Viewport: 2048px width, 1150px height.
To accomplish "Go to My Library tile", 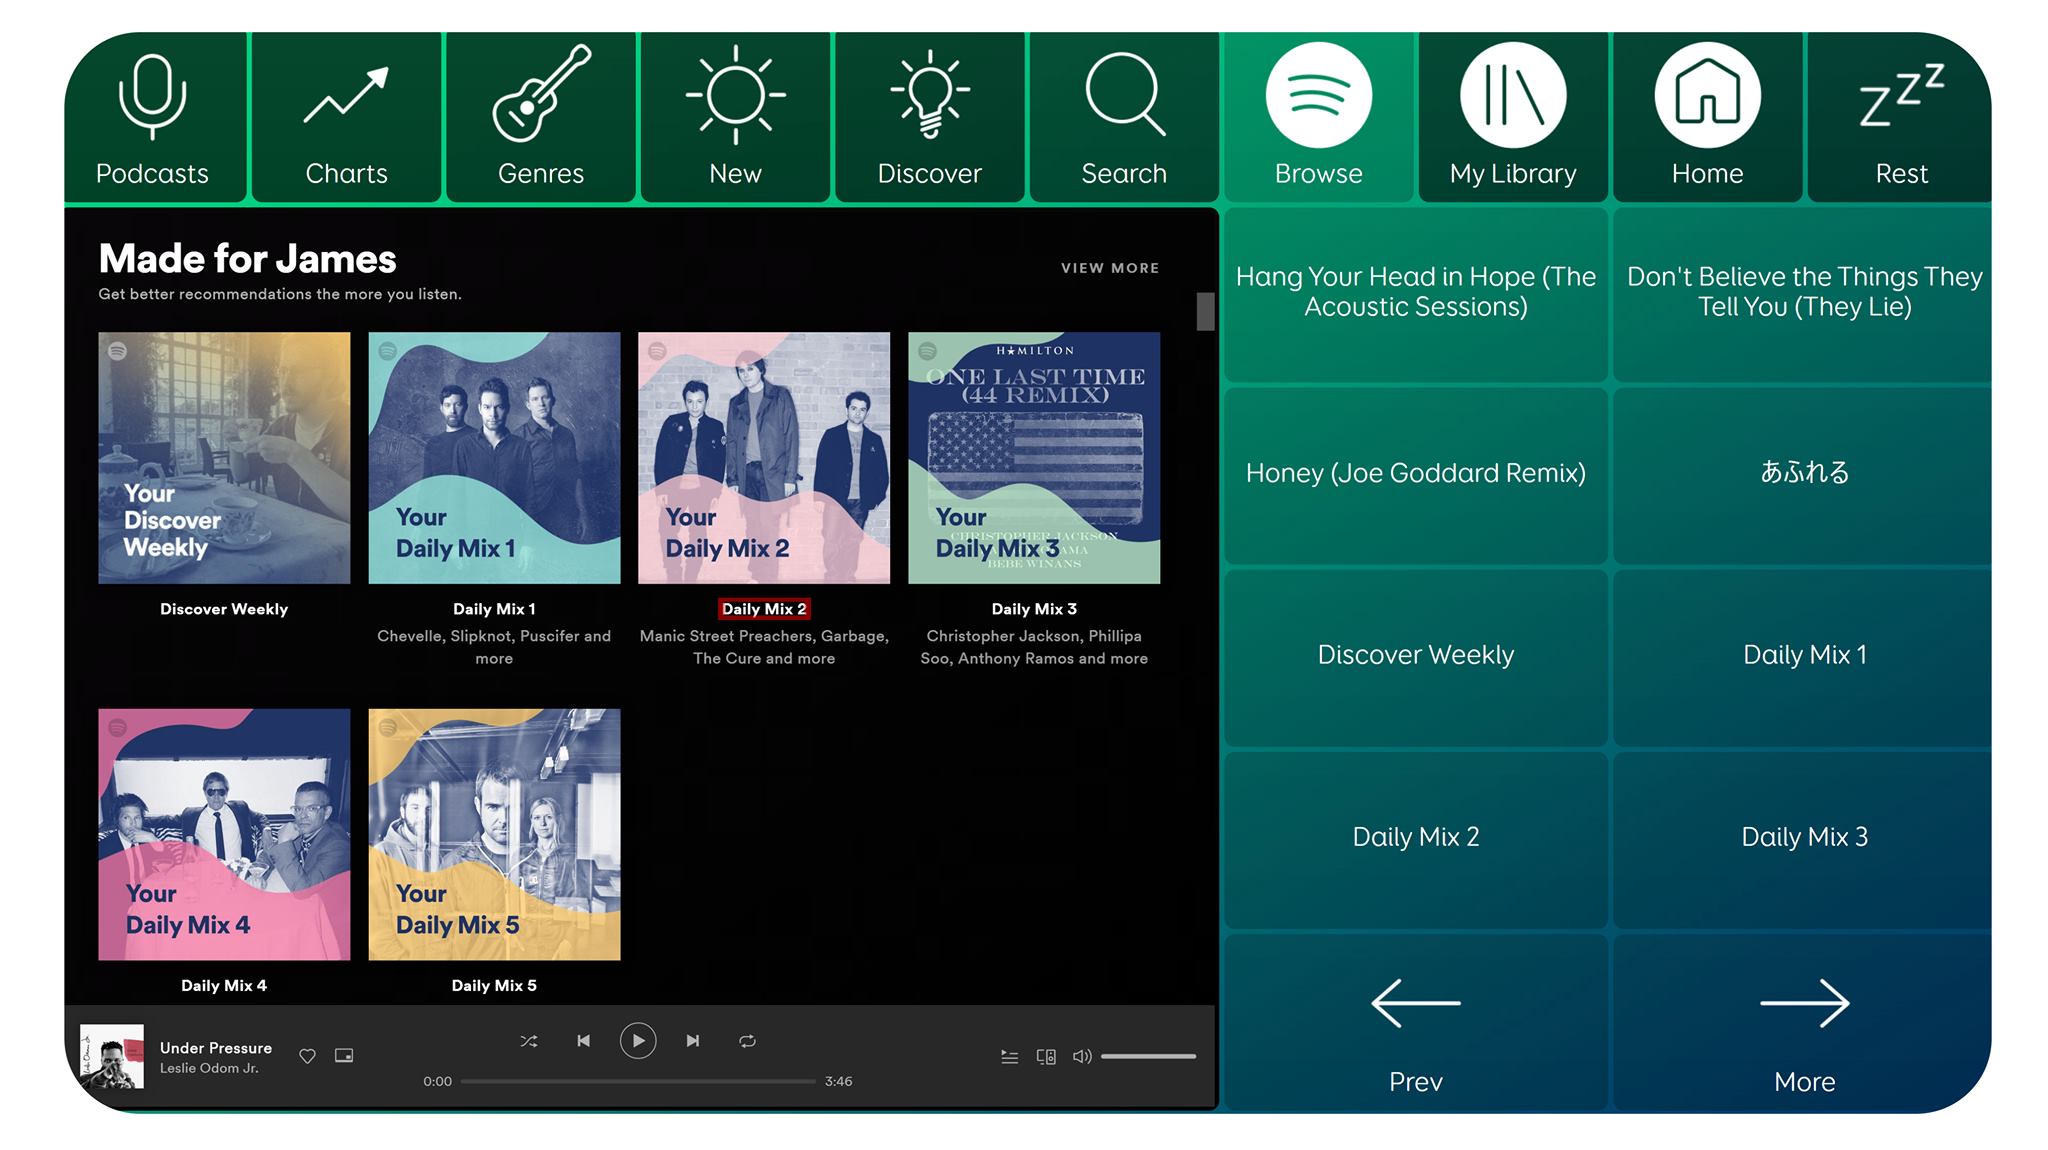I will (1513, 117).
